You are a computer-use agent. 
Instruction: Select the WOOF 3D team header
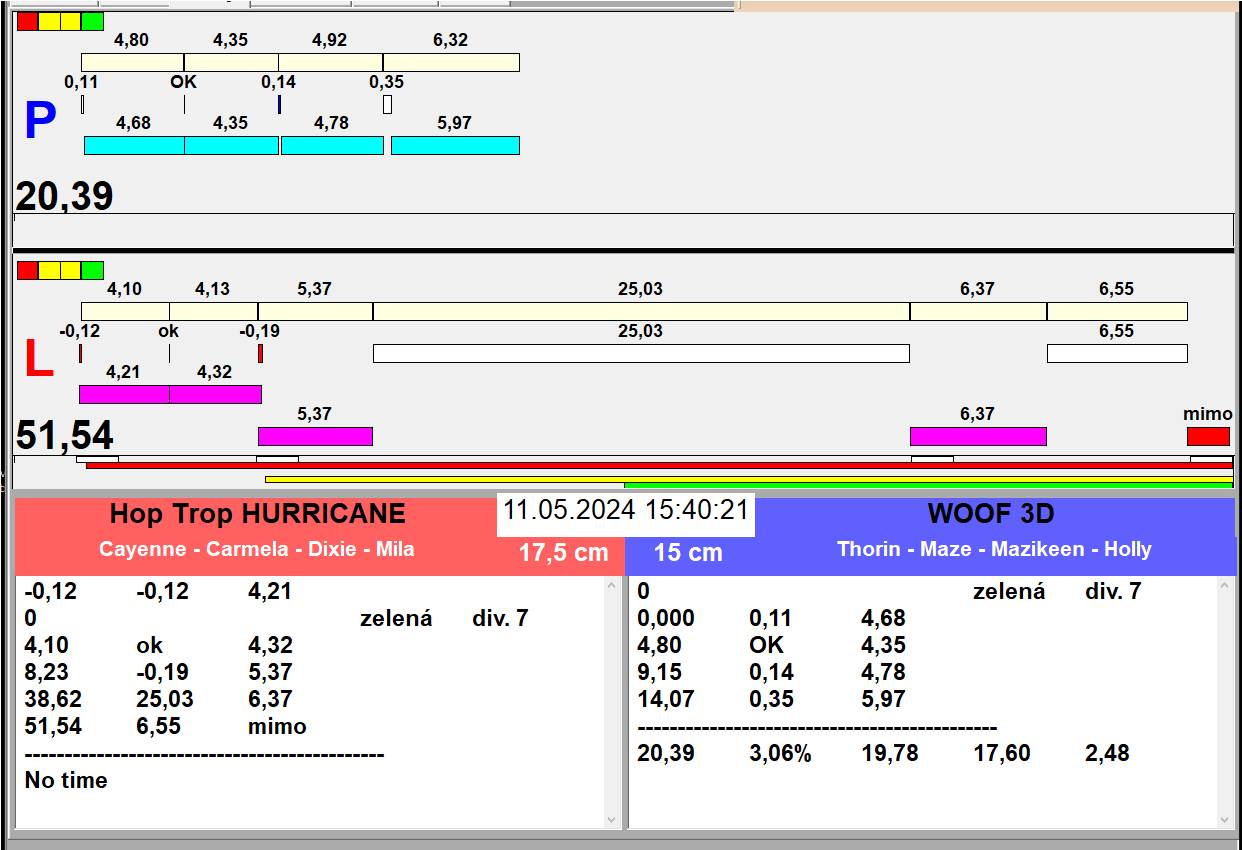(x=990, y=514)
